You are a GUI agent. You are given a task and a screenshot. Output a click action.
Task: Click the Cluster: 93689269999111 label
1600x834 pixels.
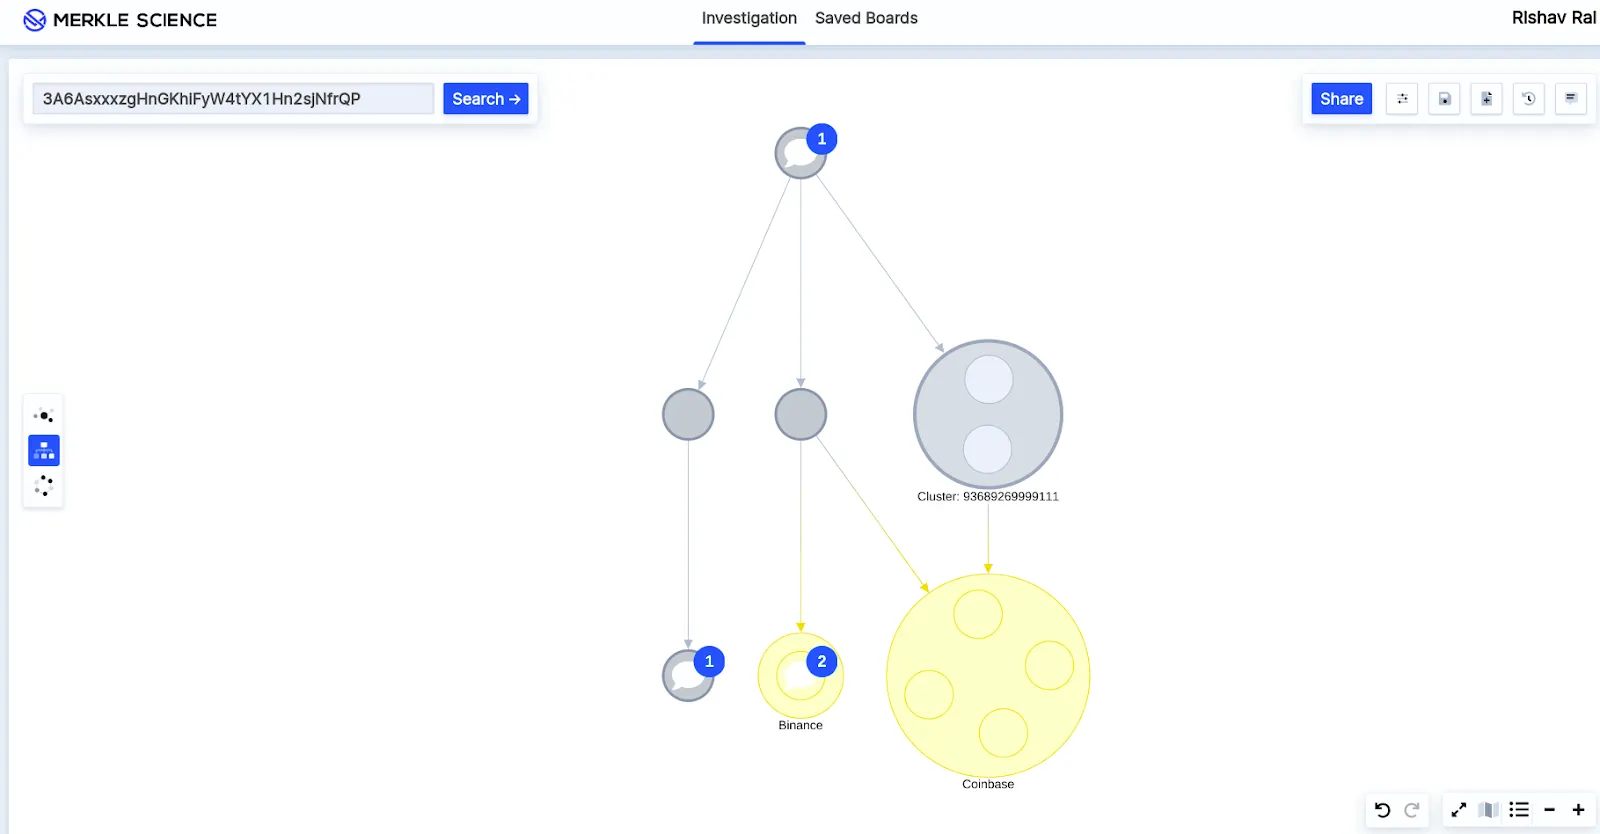pos(988,496)
